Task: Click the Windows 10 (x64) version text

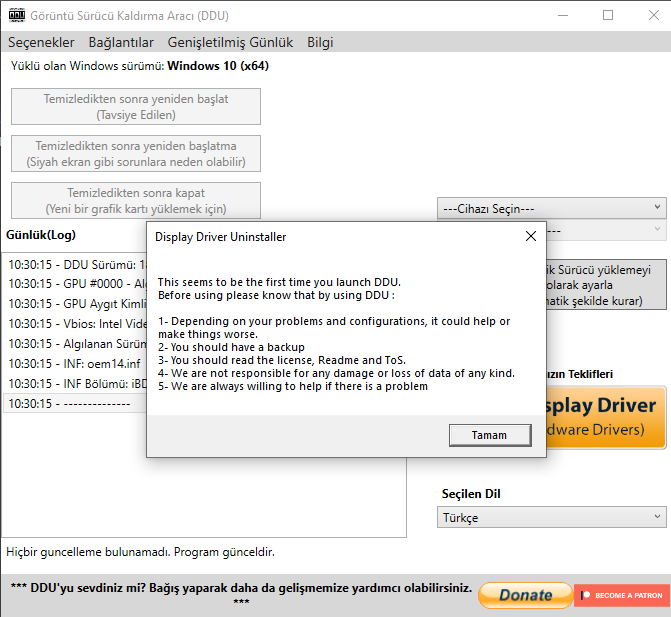Action: pyautogui.click(x=218, y=66)
